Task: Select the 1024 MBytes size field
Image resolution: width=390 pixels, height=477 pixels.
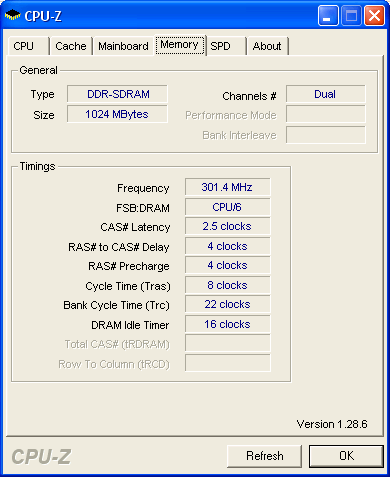Action: tap(117, 114)
